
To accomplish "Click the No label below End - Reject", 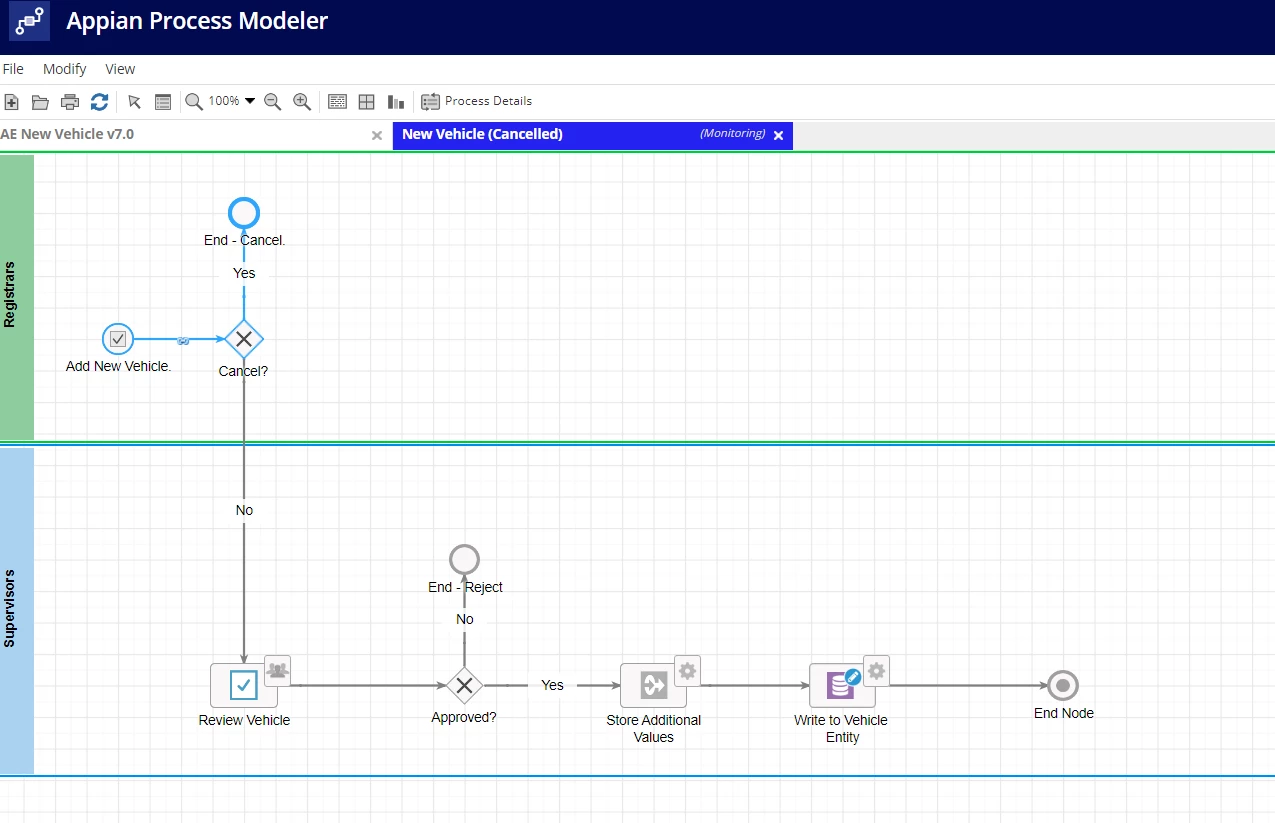I will (465, 619).
